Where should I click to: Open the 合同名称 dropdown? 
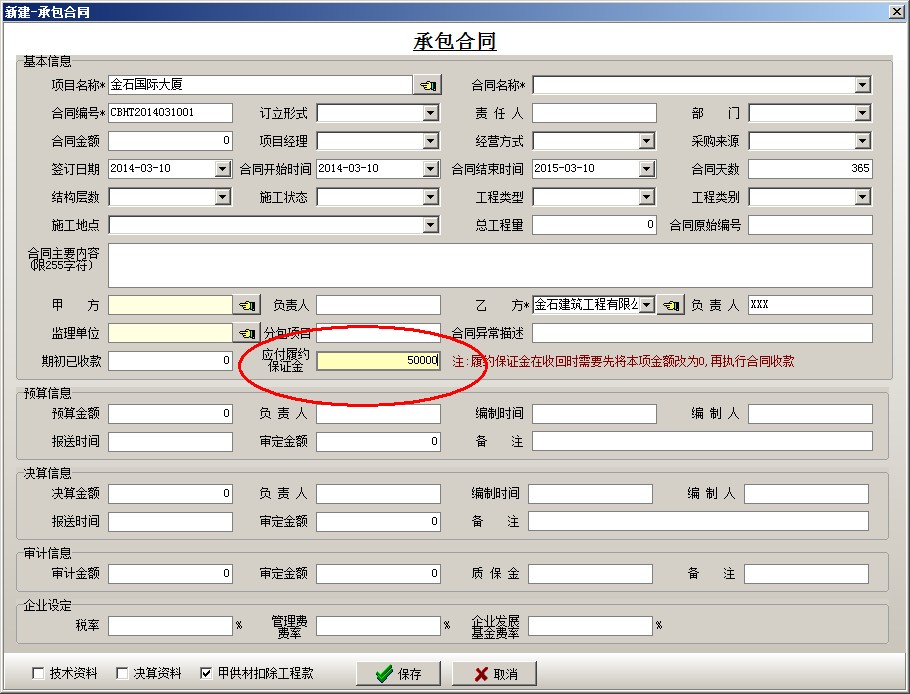pyautogui.click(x=863, y=85)
